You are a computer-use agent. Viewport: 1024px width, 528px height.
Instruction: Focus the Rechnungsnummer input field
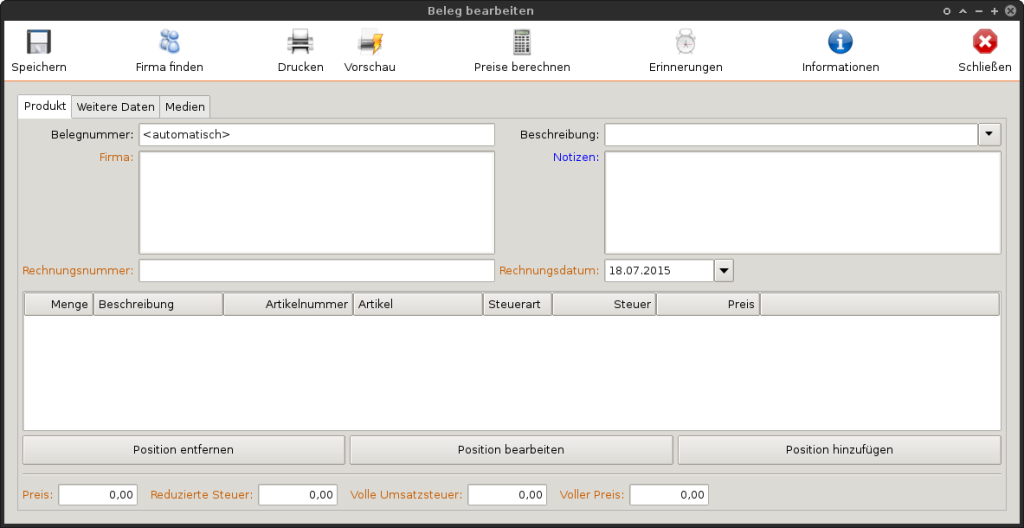click(316, 270)
